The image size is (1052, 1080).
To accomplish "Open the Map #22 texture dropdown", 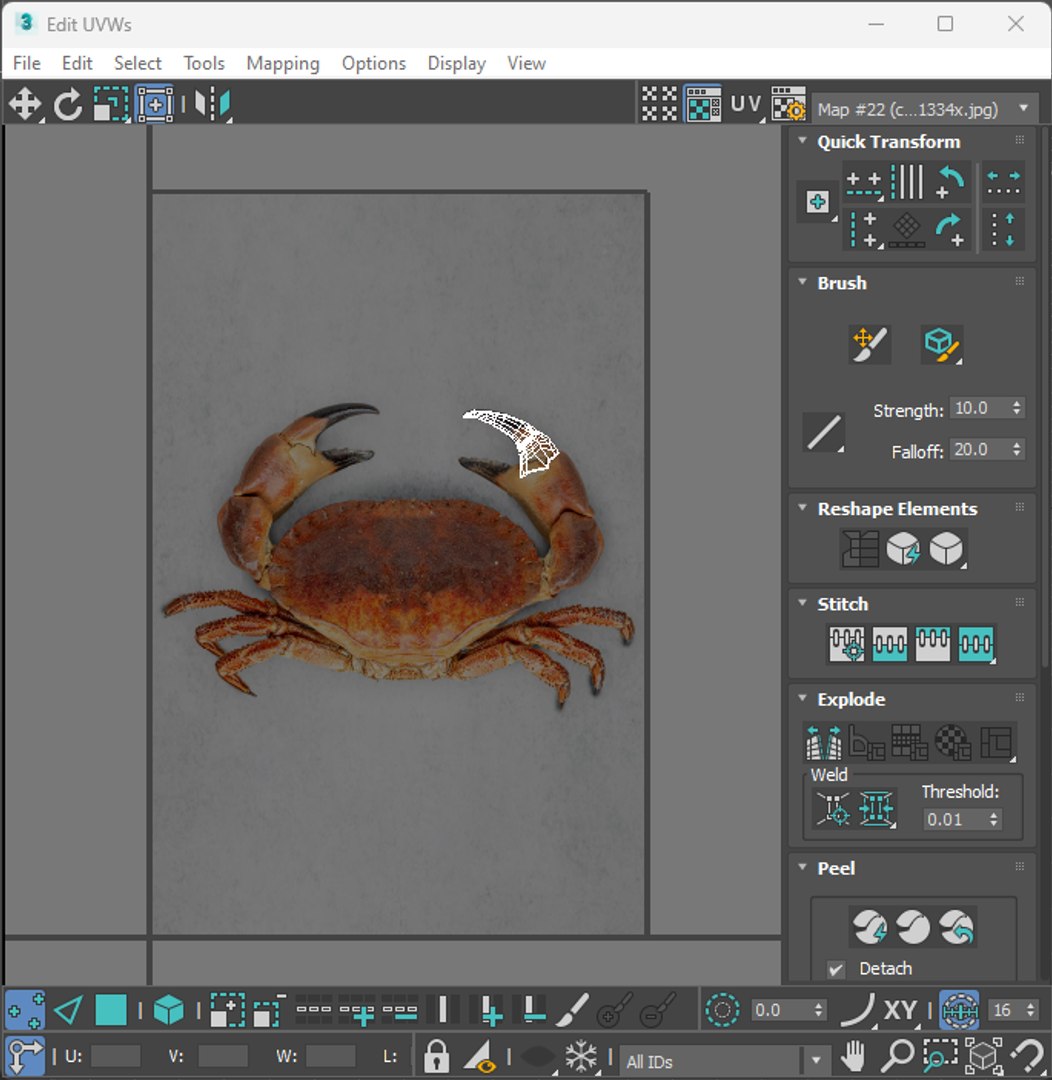I will tap(925, 109).
